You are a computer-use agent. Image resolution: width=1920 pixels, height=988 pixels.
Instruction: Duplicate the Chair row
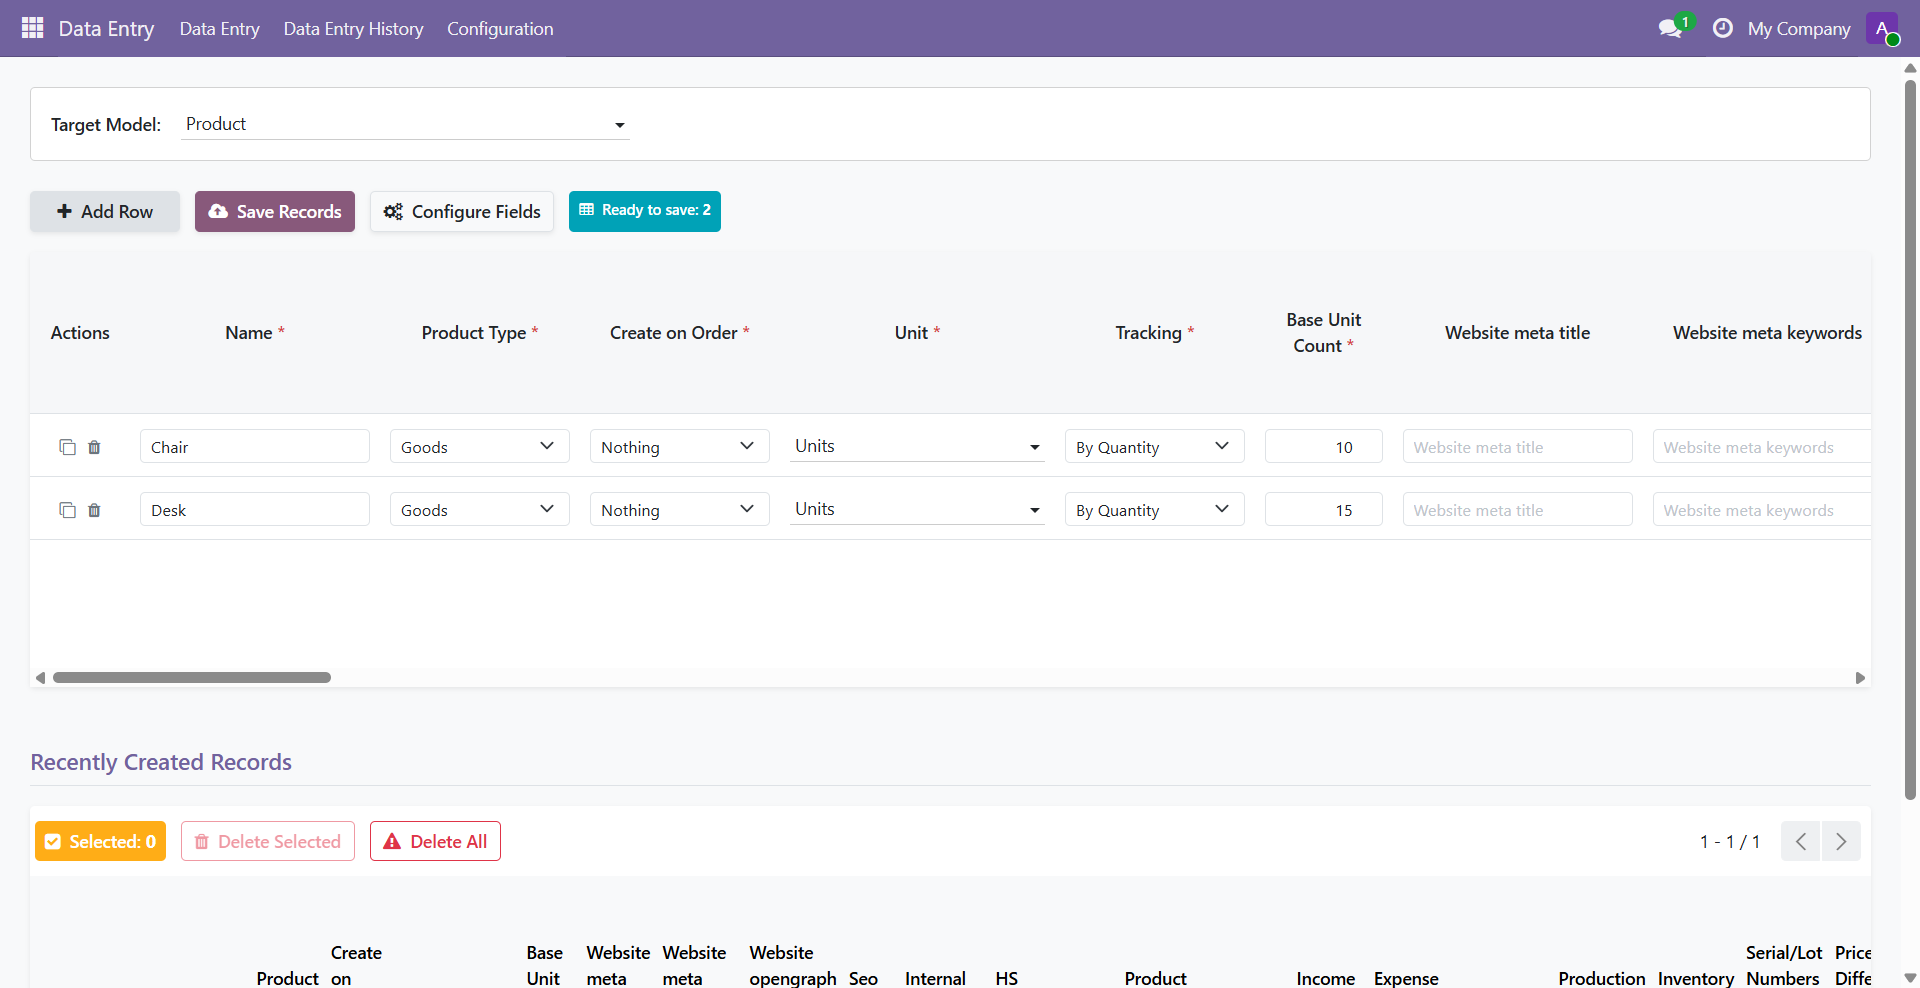point(67,447)
